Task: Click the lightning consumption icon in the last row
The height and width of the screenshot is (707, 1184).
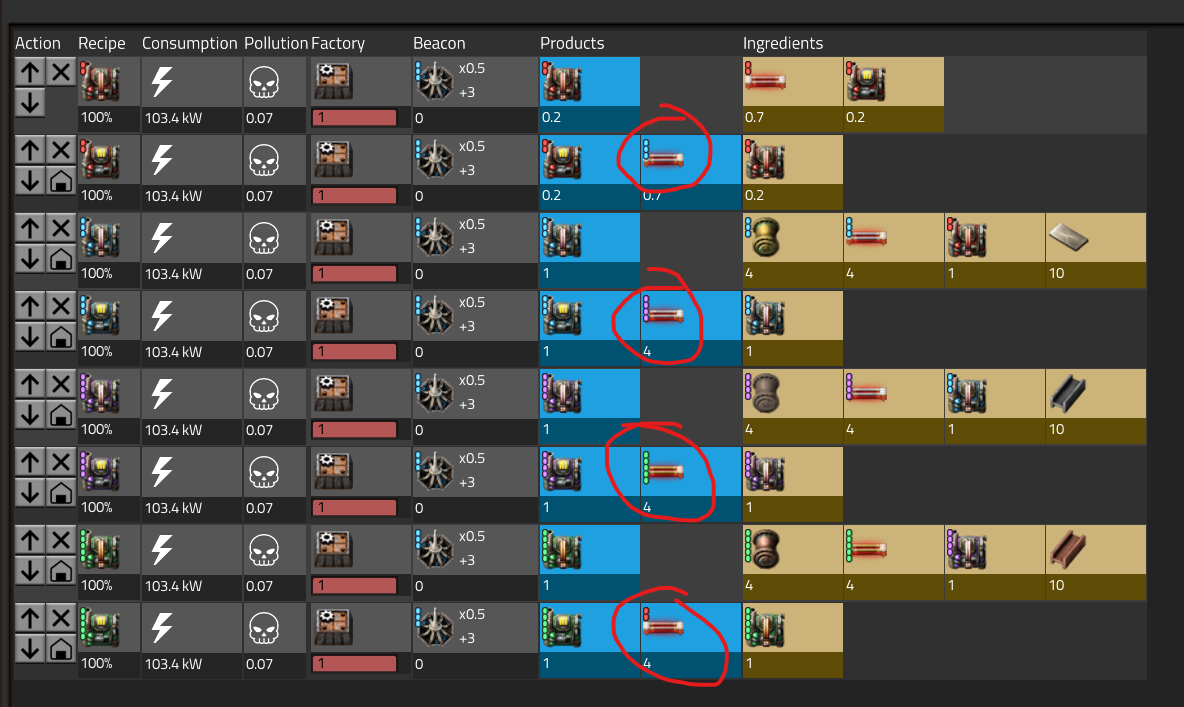Action: (x=162, y=628)
